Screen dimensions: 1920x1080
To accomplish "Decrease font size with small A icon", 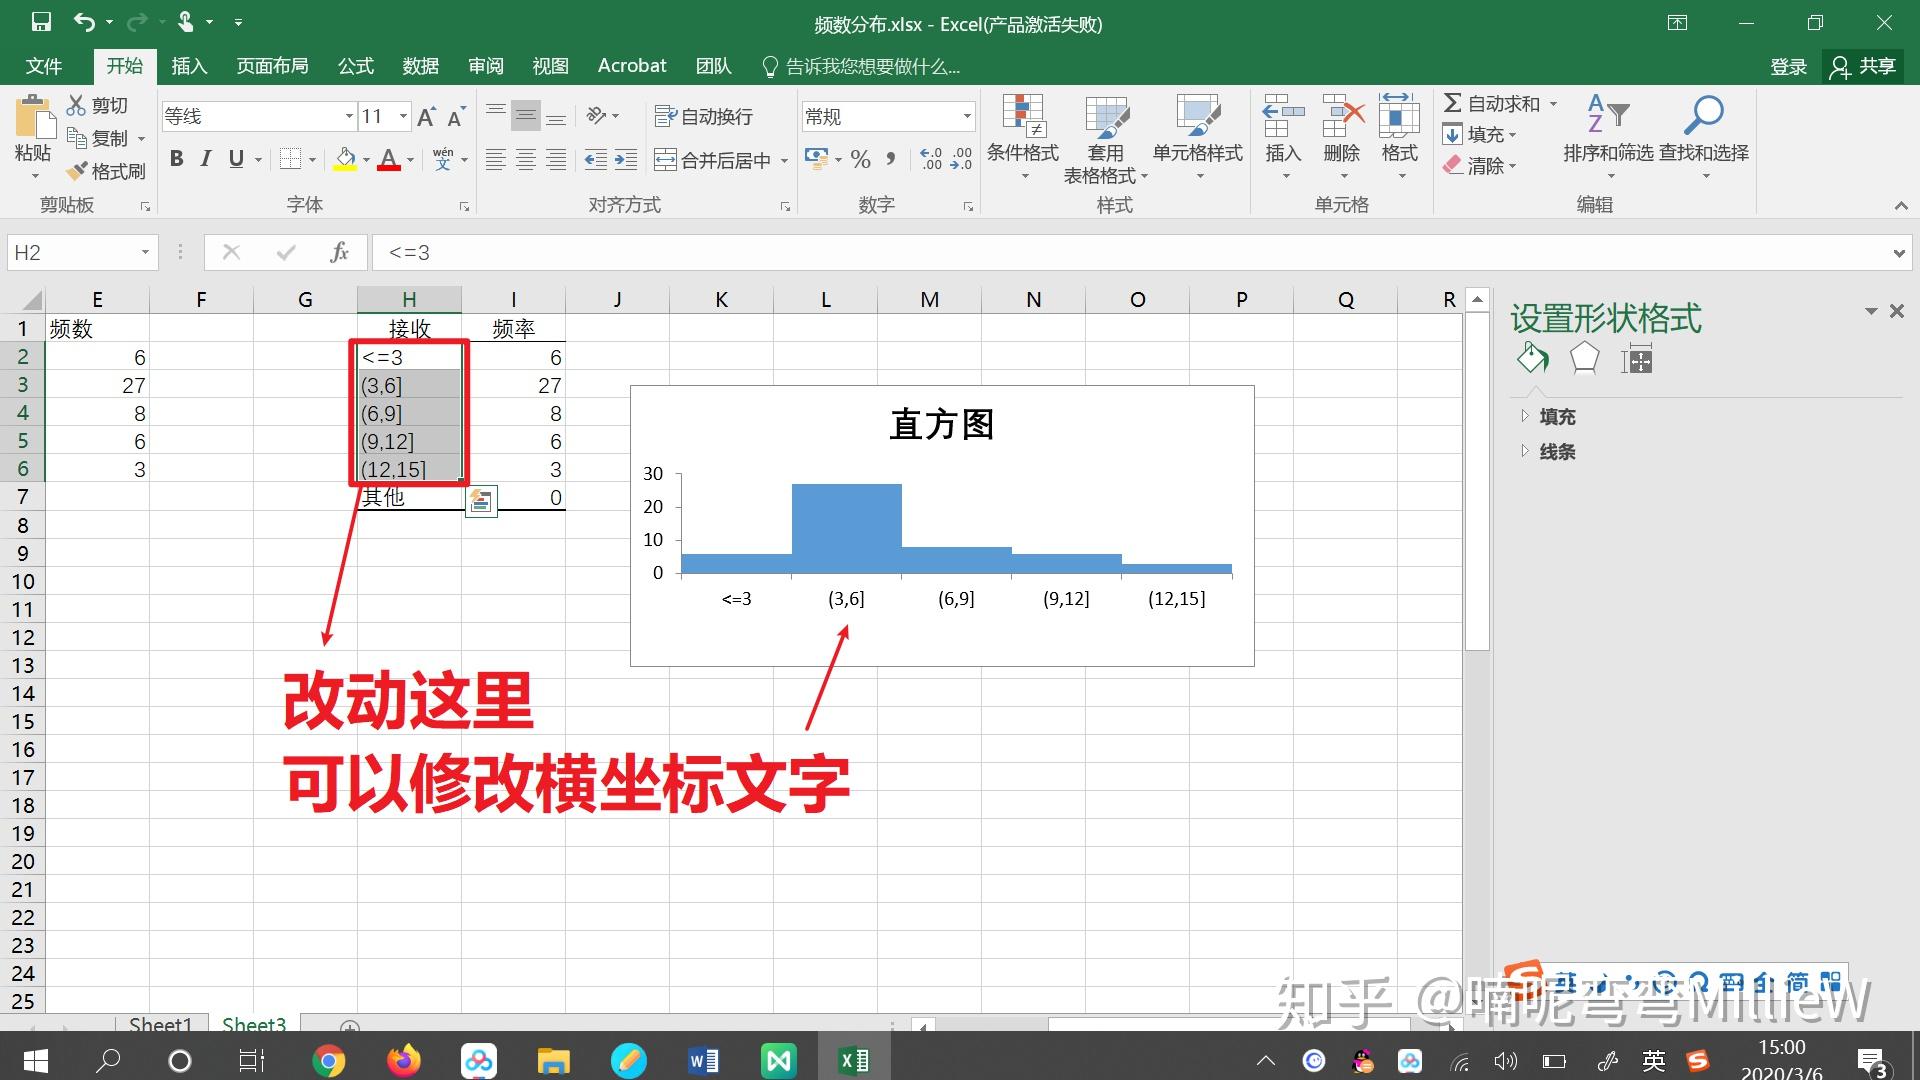I will (456, 117).
